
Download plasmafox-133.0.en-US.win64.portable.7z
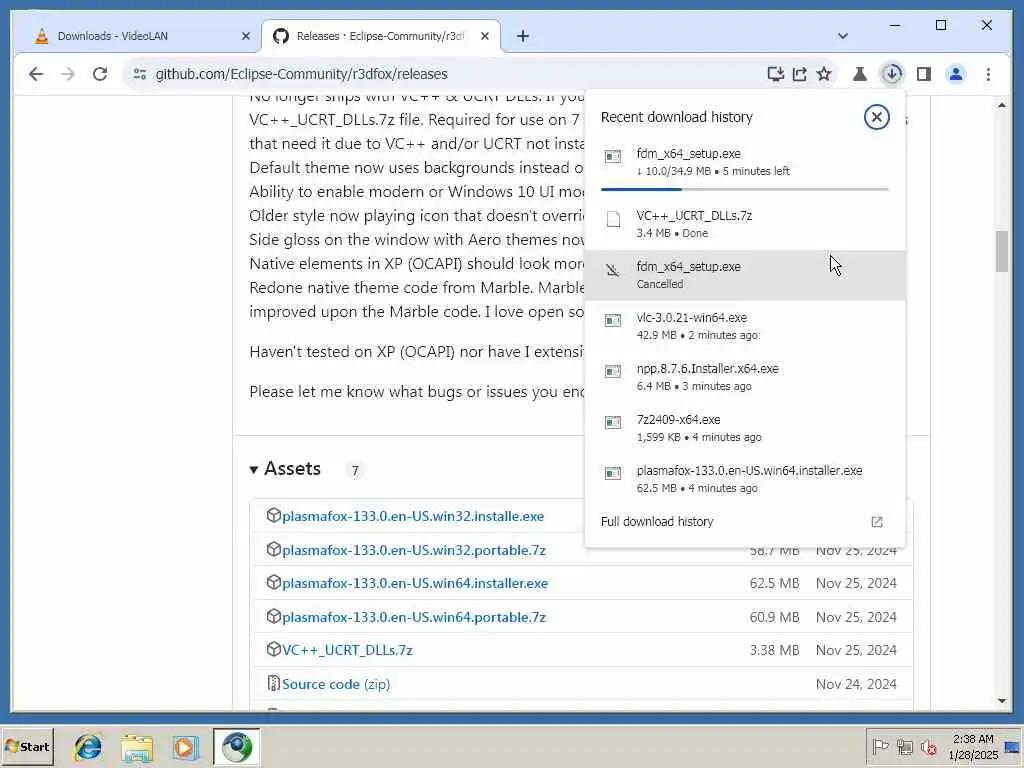click(x=414, y=617)
